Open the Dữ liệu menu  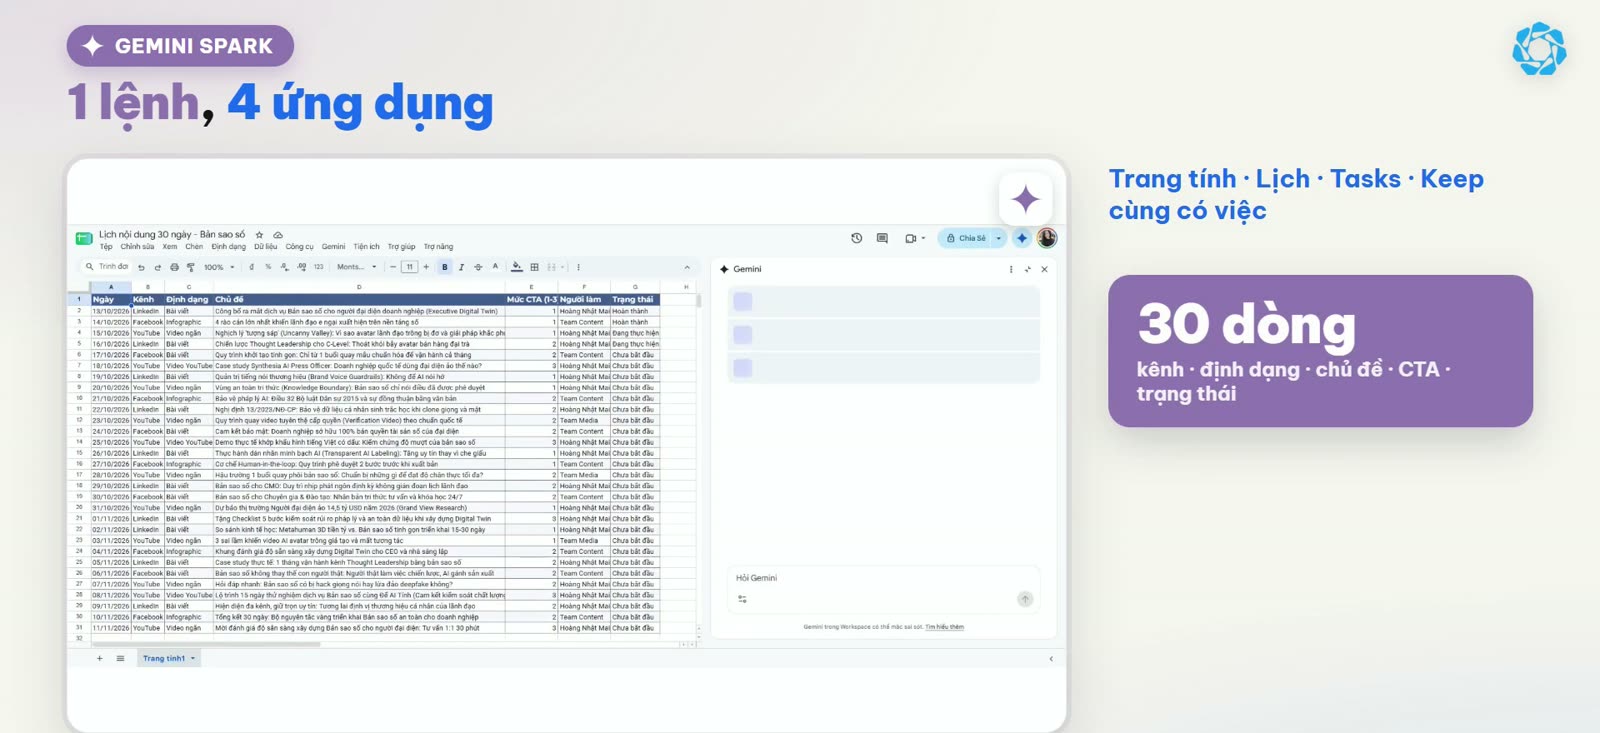pos(266,247)
